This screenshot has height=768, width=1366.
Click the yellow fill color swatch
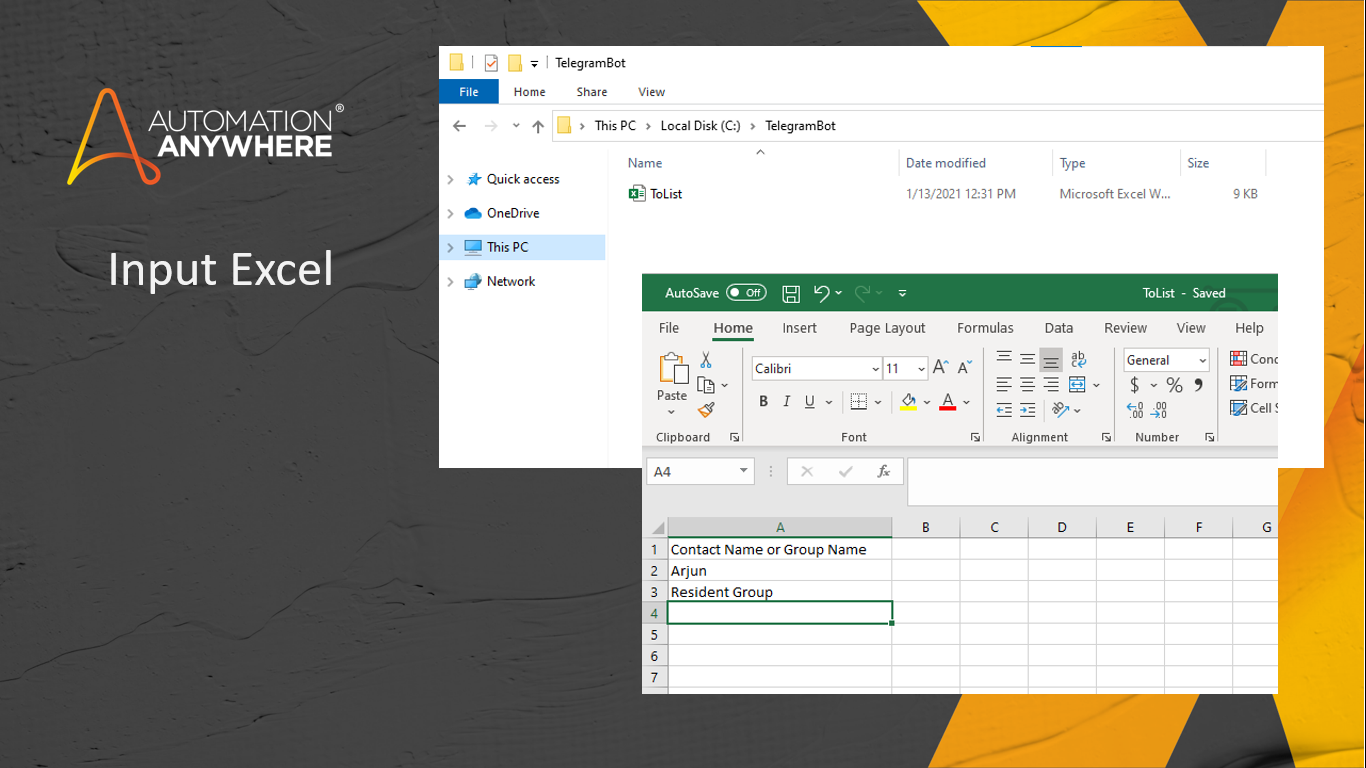[x=908, y=402]
